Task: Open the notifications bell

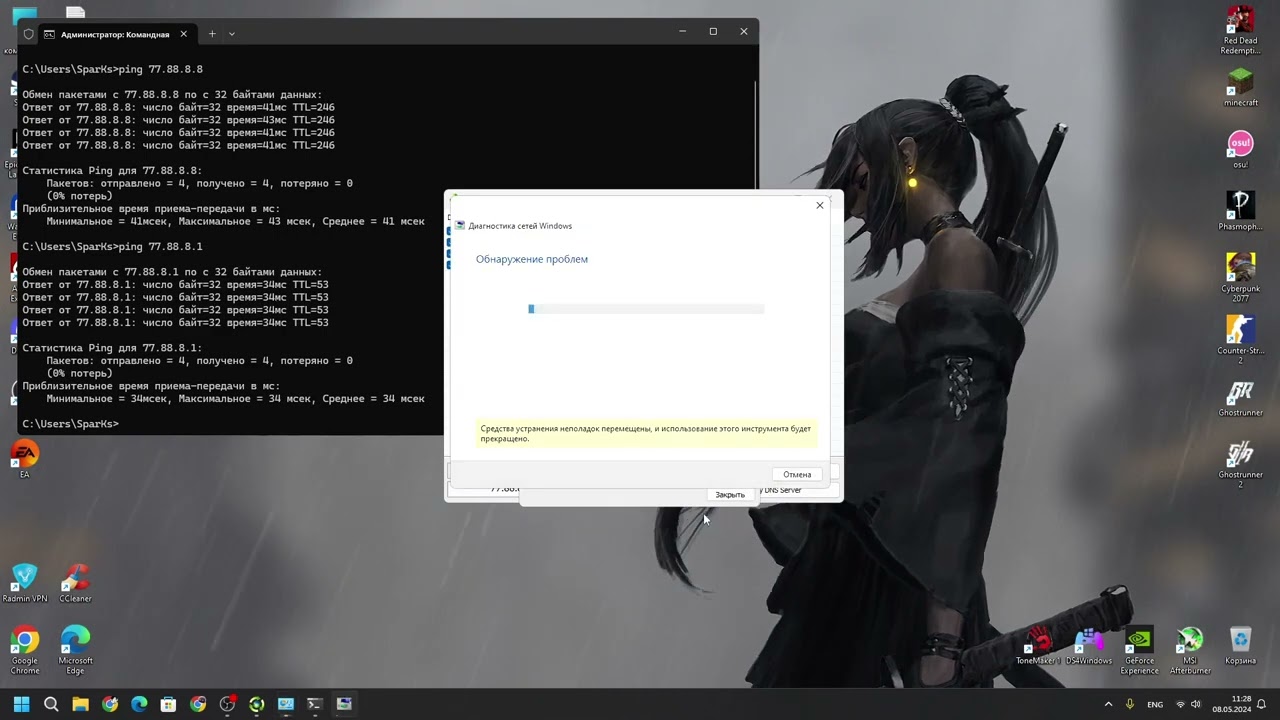Action: pyautogui.click(x=1262, y=704)
